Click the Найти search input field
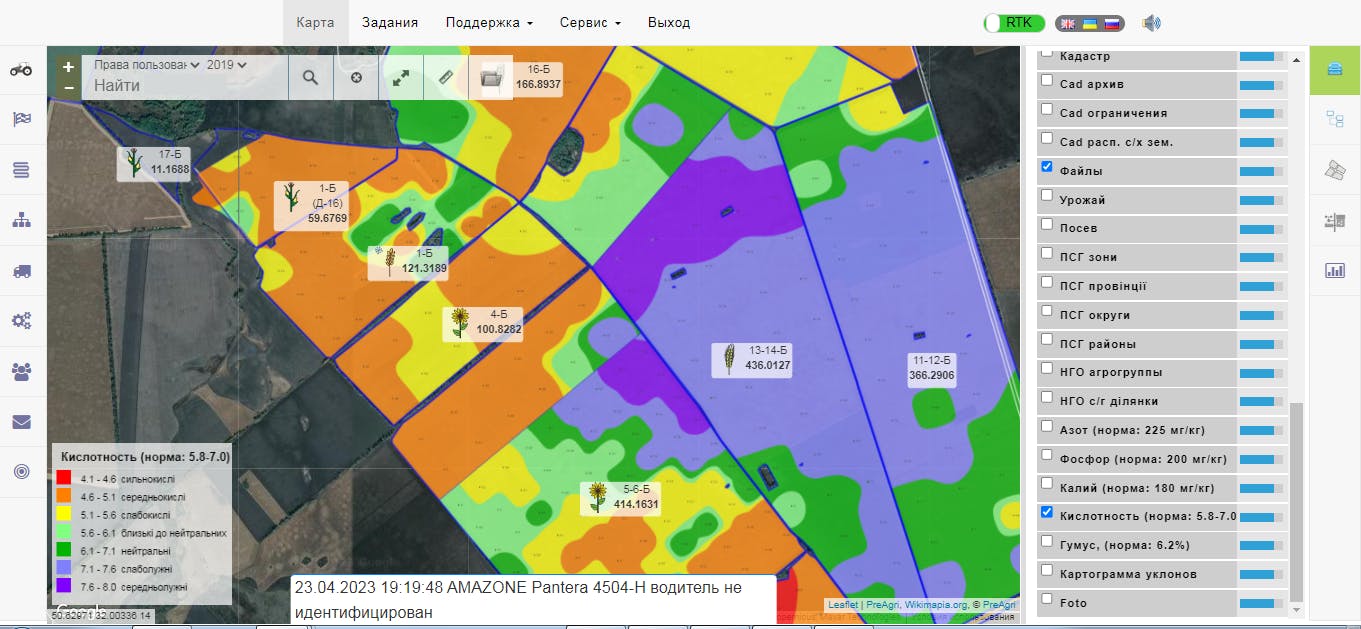Image resolution: width=1361 pixels, height=629 pixels. pyautogui.click(x=185, y=86)
